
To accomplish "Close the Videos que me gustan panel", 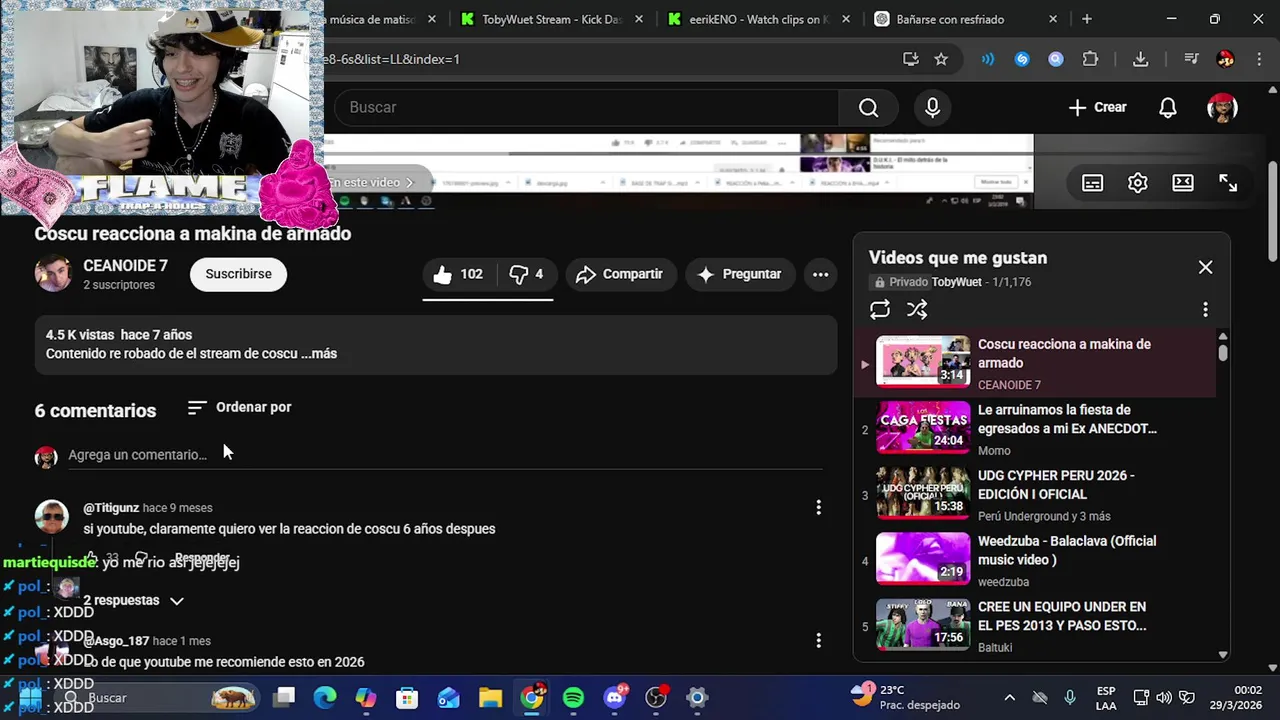I will click(1205, 267).
